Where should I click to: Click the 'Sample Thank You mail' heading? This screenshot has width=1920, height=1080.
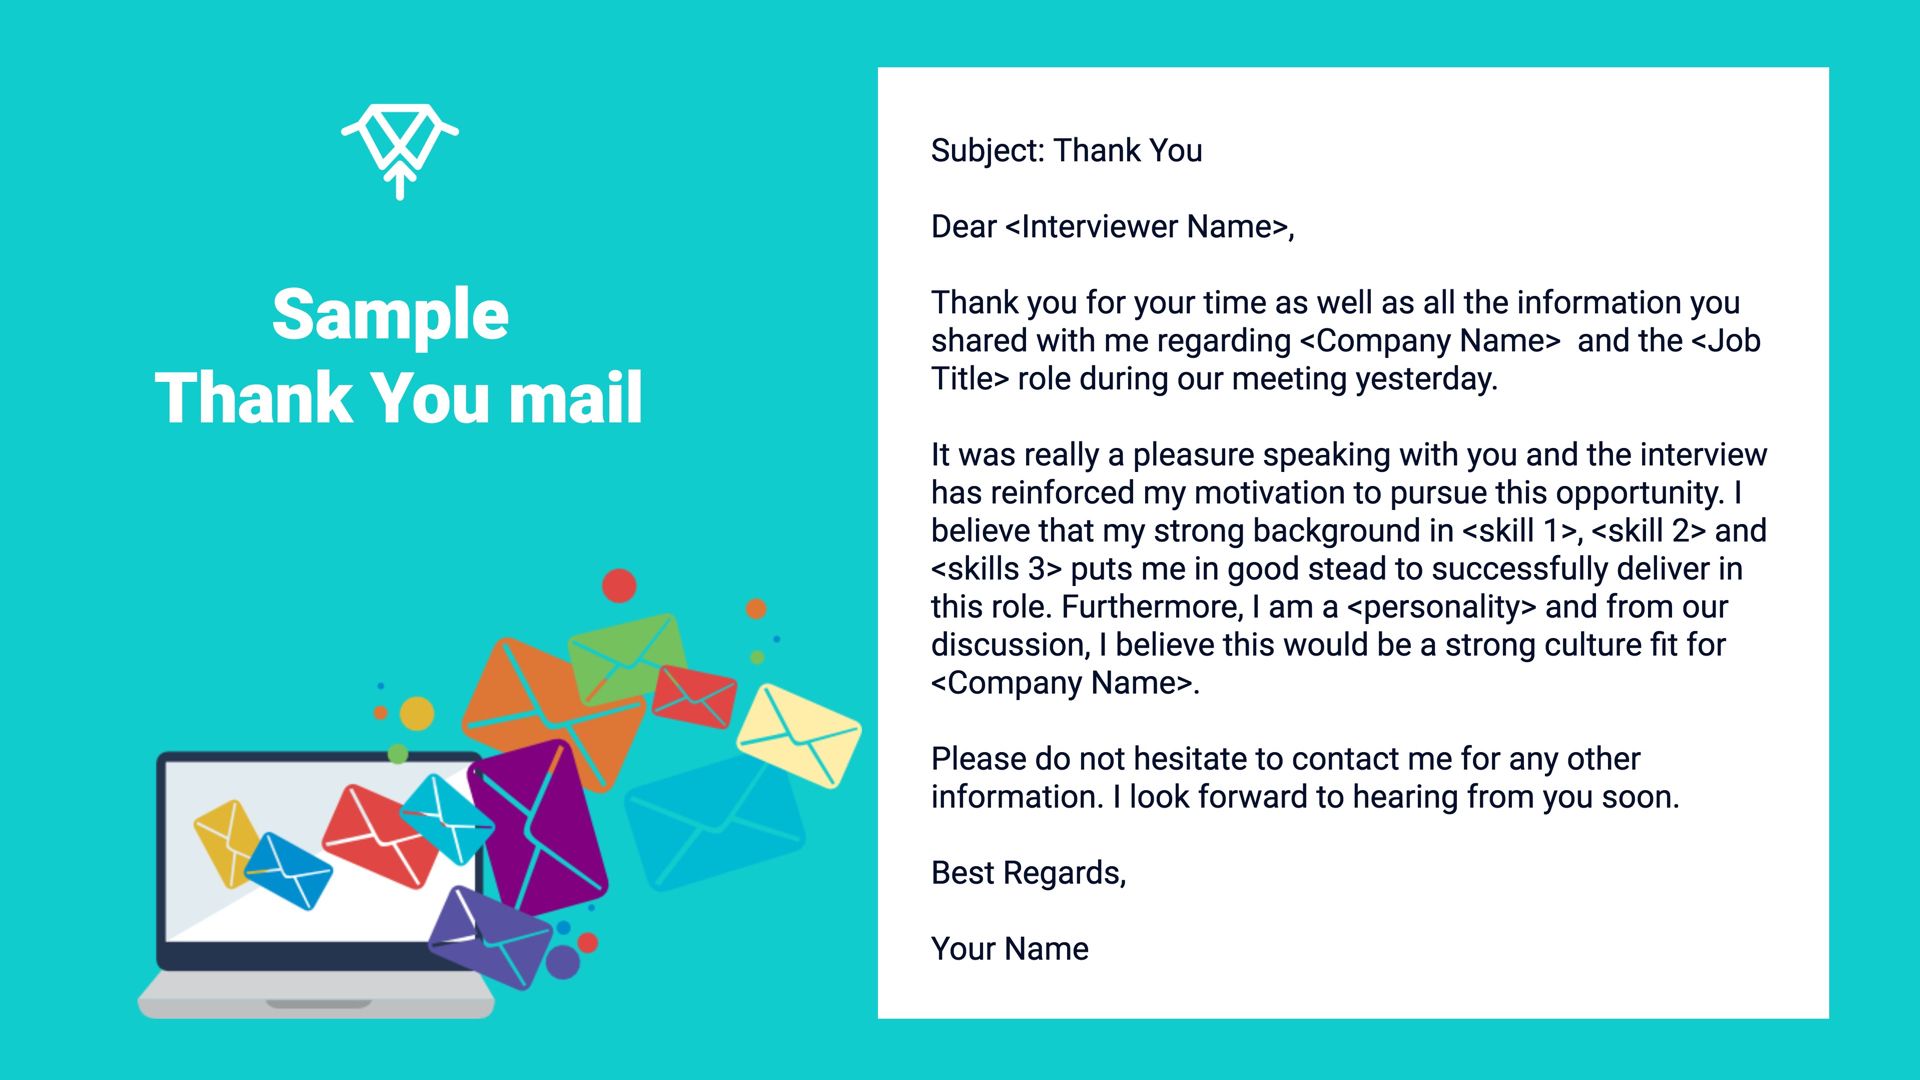pos(398,356)
